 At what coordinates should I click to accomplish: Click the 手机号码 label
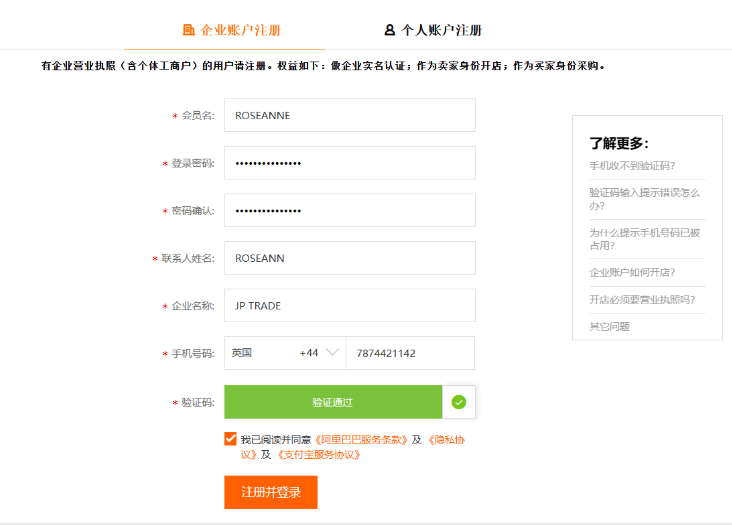coord(193,353)
